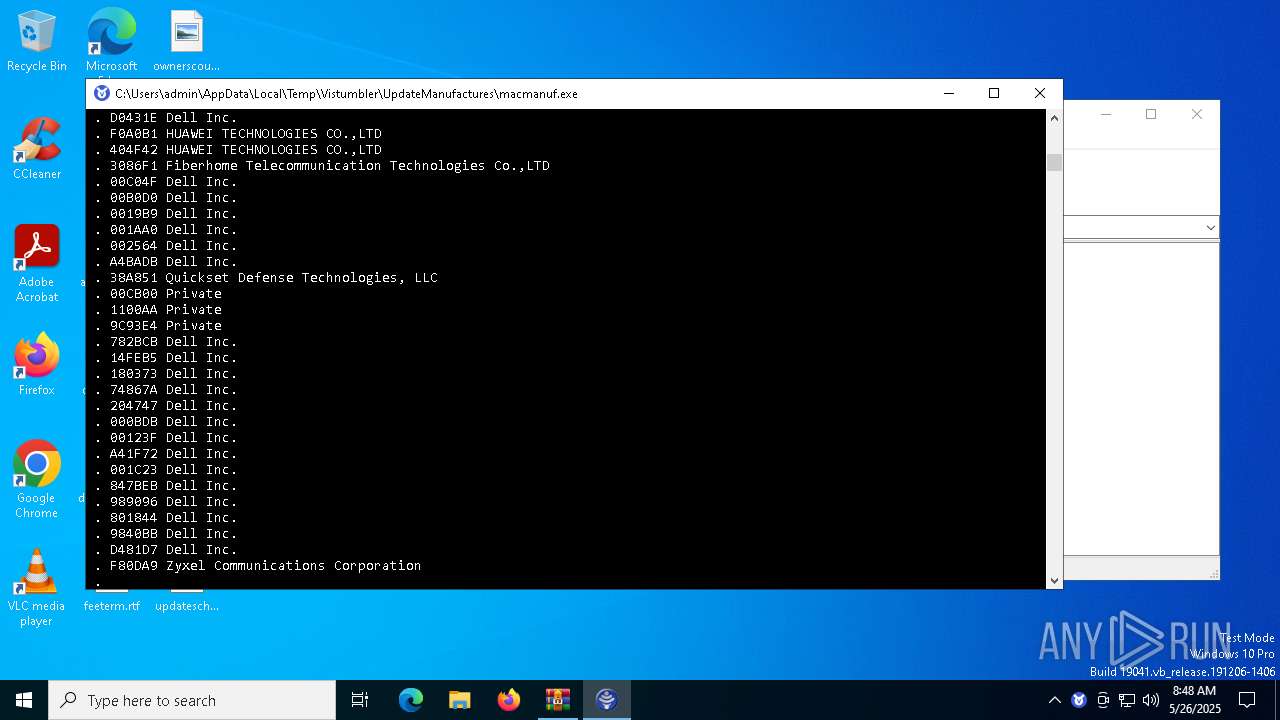Image resolution: width=1280 pixels, height=720 pixels.
Task: Select the updatesch desktop file label
Action: (x=186, y=606)
